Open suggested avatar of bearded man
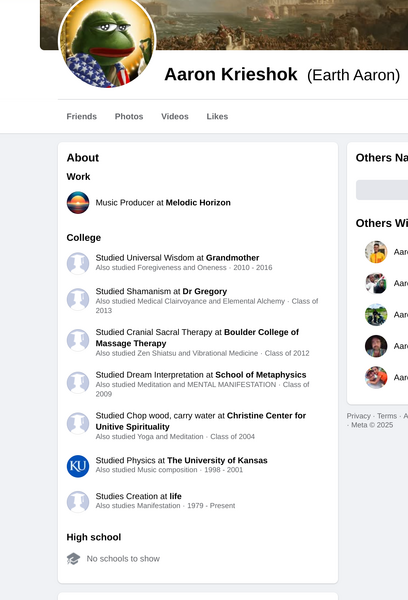Viewport: 408px width, 600px height. tap(376, 346)
